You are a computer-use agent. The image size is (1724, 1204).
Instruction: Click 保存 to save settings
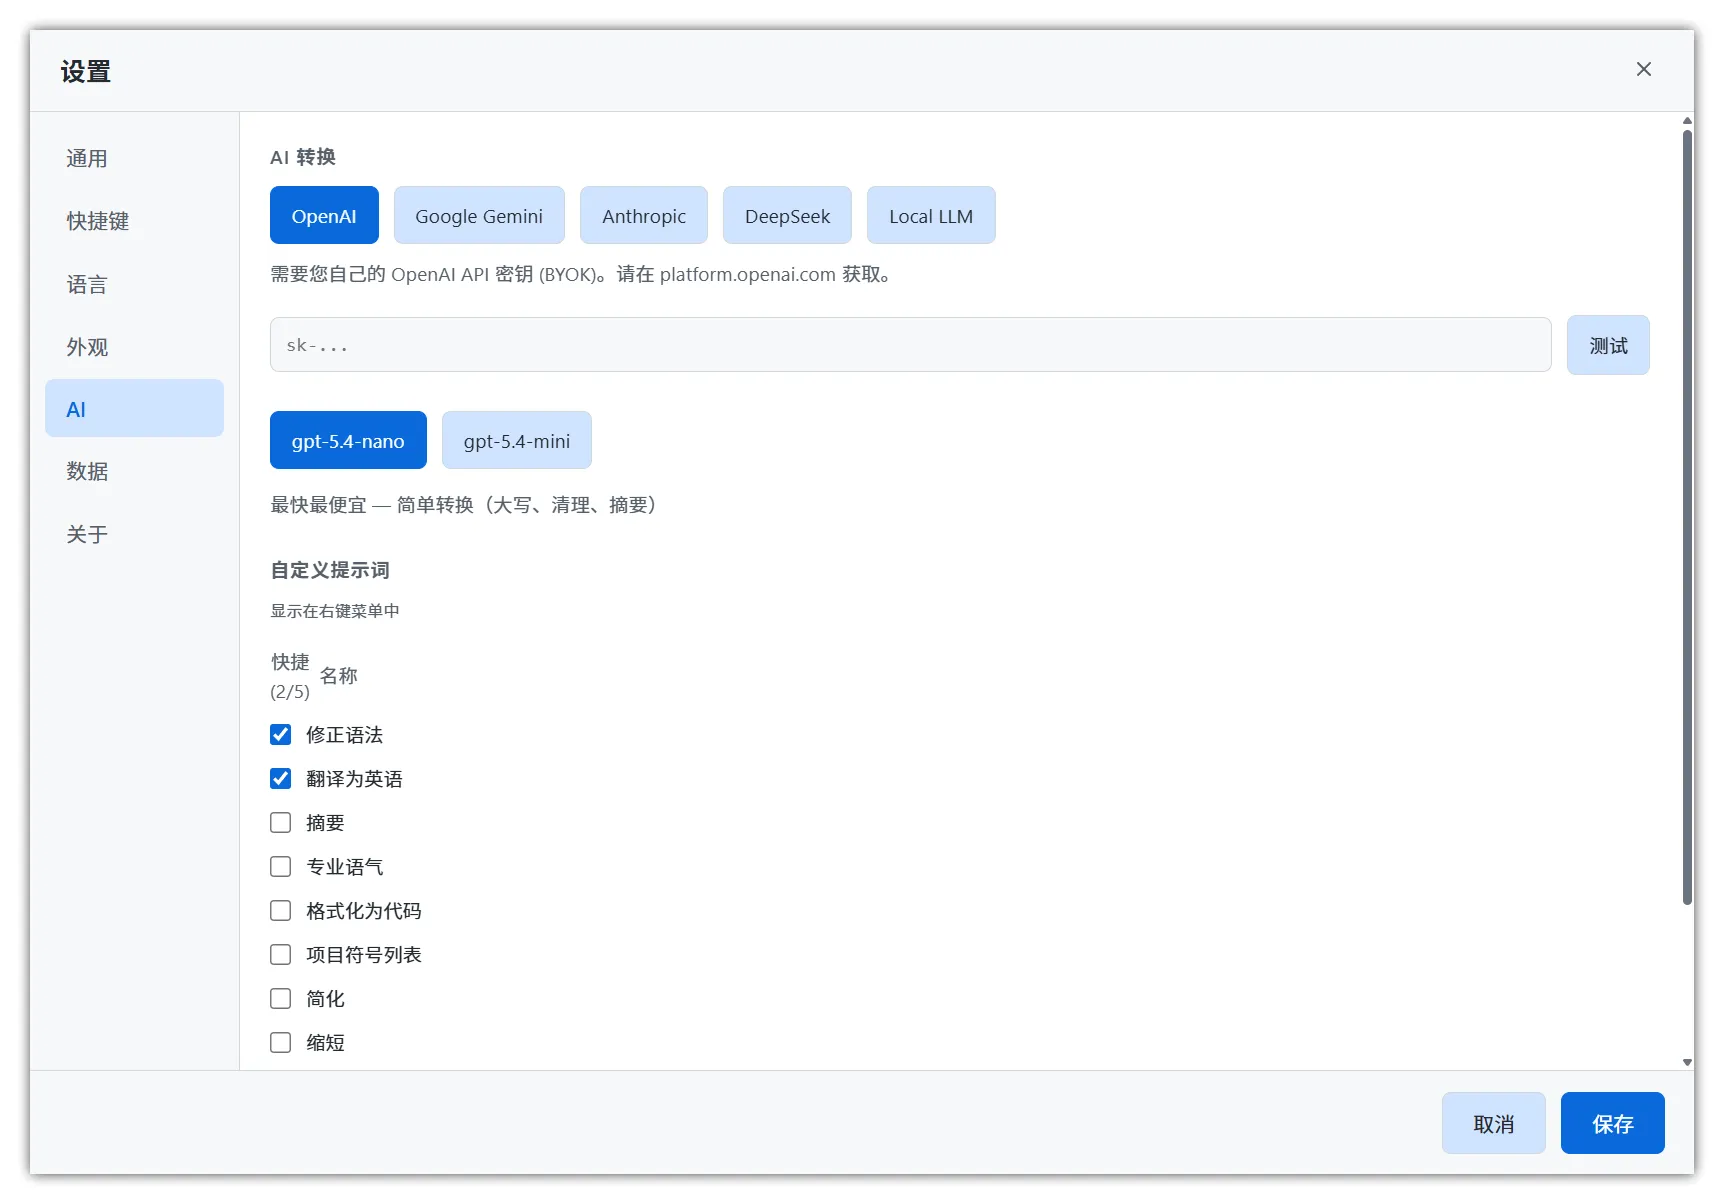[1611, 1123]
